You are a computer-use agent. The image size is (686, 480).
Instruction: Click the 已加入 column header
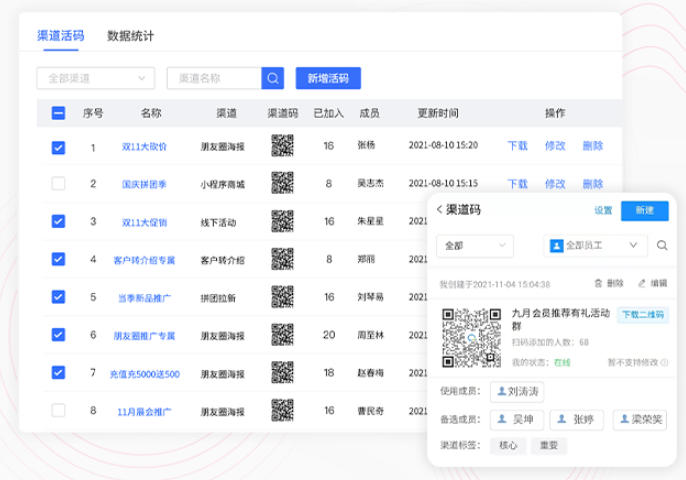(x=329, y=113)
